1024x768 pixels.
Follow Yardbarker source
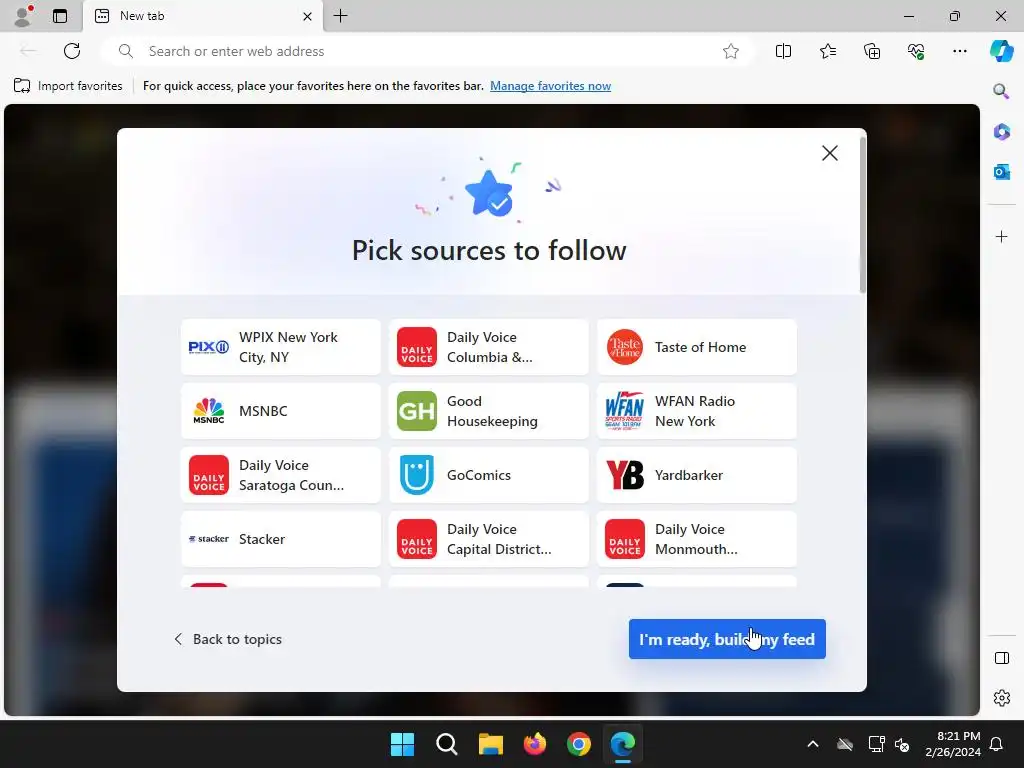tap(697, 475)
